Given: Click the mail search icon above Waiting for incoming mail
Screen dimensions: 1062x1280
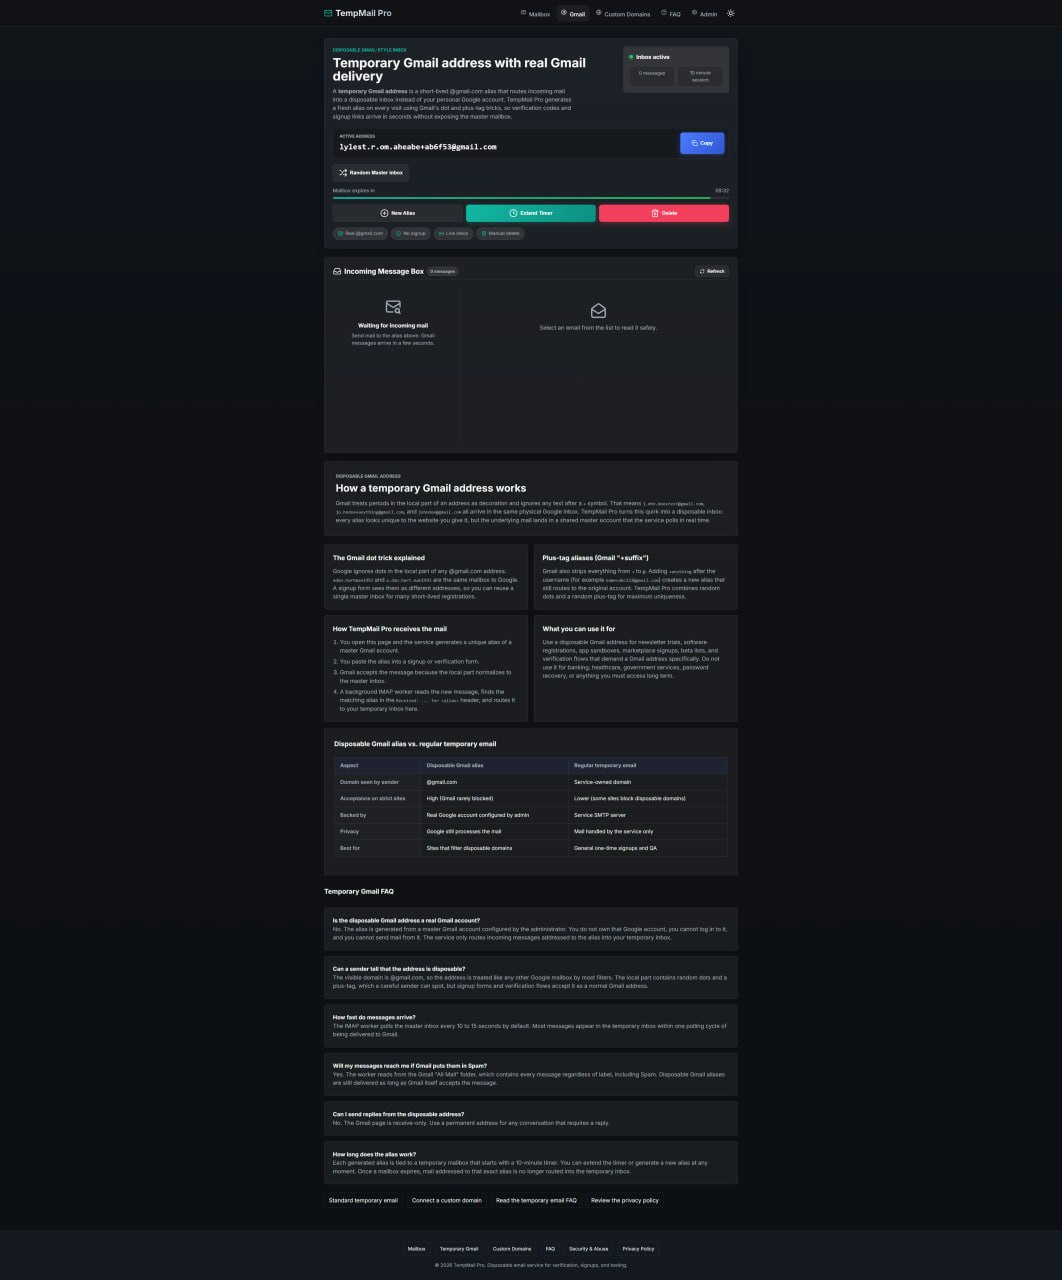Looking at the screenshot, I should tap(393, 307).
